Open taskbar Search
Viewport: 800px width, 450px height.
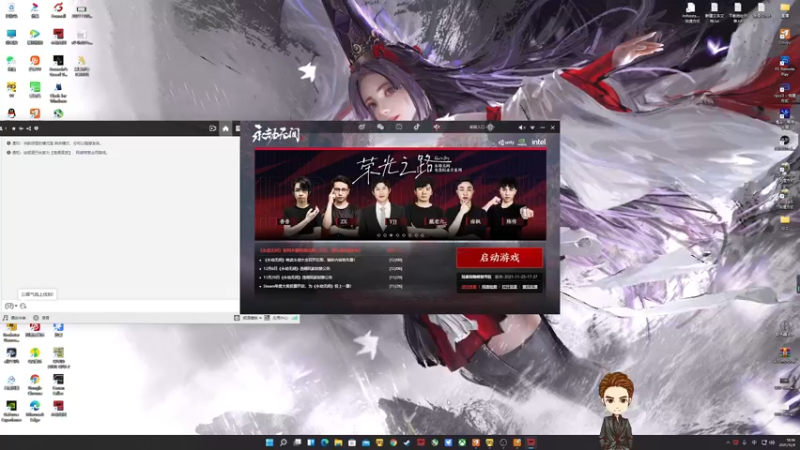point(283,443)
